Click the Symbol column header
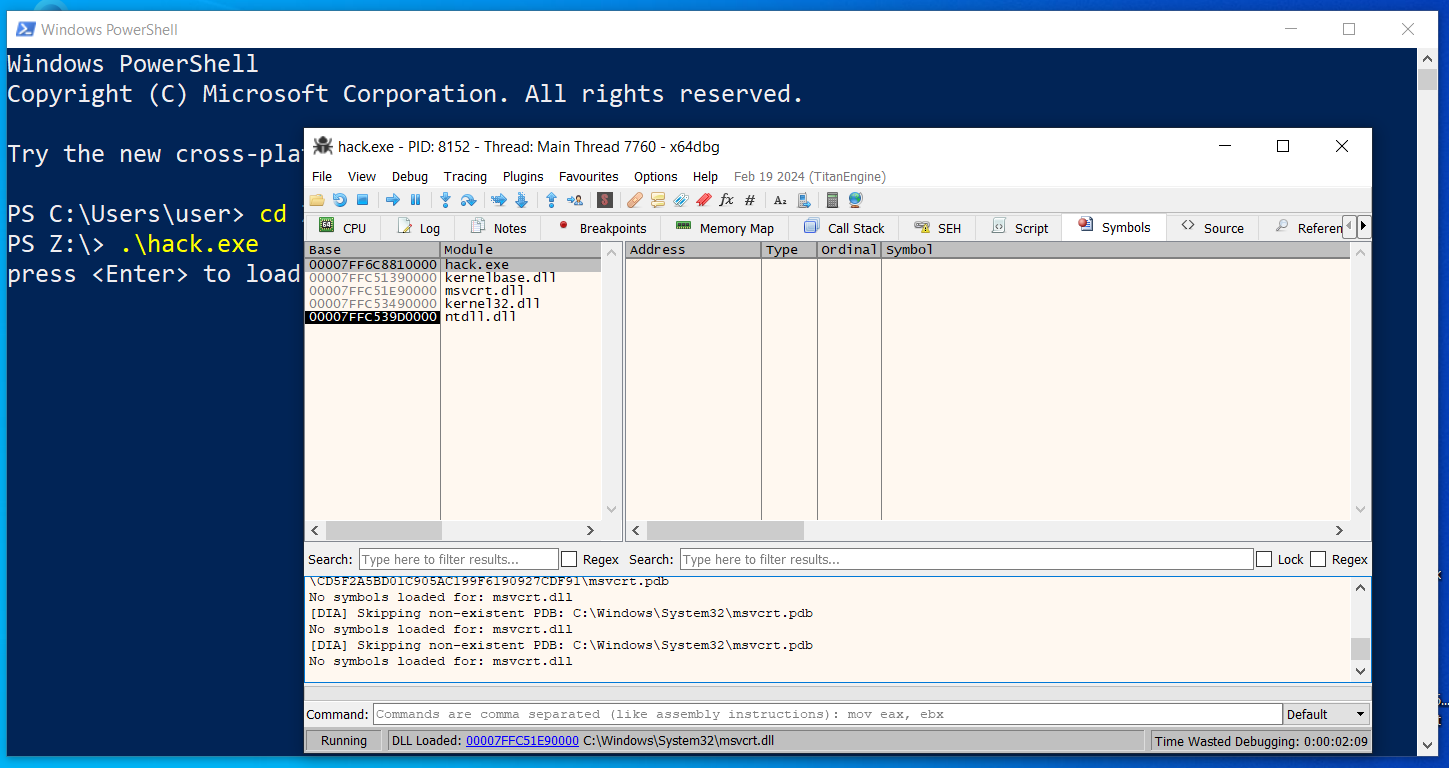Screen dimensions: 1449x768 pyautogui.click(x=1115, y=250)
